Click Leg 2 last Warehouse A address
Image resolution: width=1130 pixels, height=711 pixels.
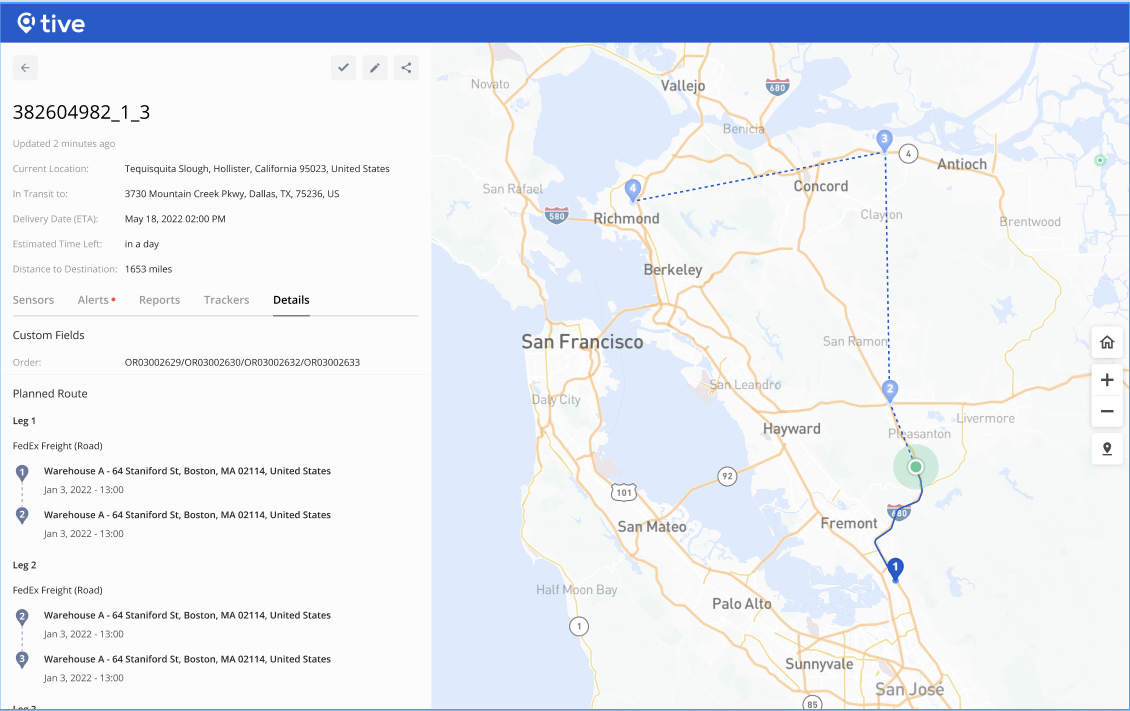click(x=187, y=659)
